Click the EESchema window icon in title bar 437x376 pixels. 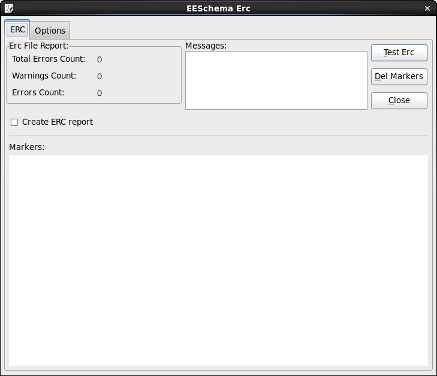pos(9,8)
